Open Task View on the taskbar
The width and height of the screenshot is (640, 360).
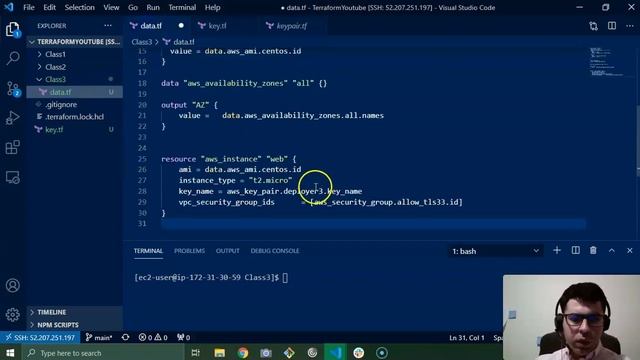coord(196,353)
